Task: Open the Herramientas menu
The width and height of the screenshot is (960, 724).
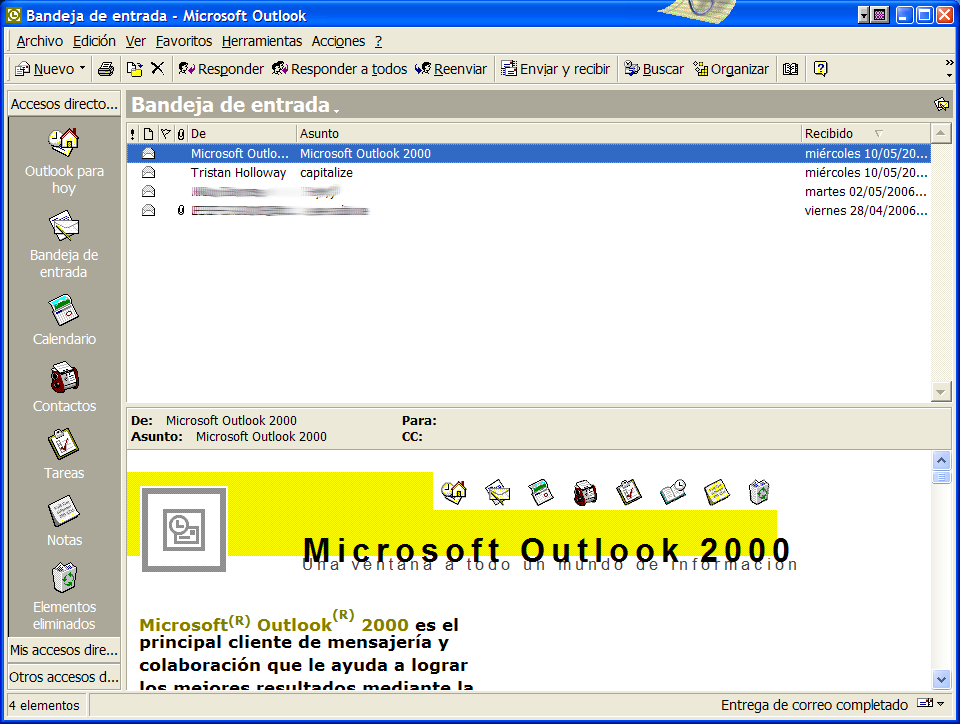Action: pos(262,41)
